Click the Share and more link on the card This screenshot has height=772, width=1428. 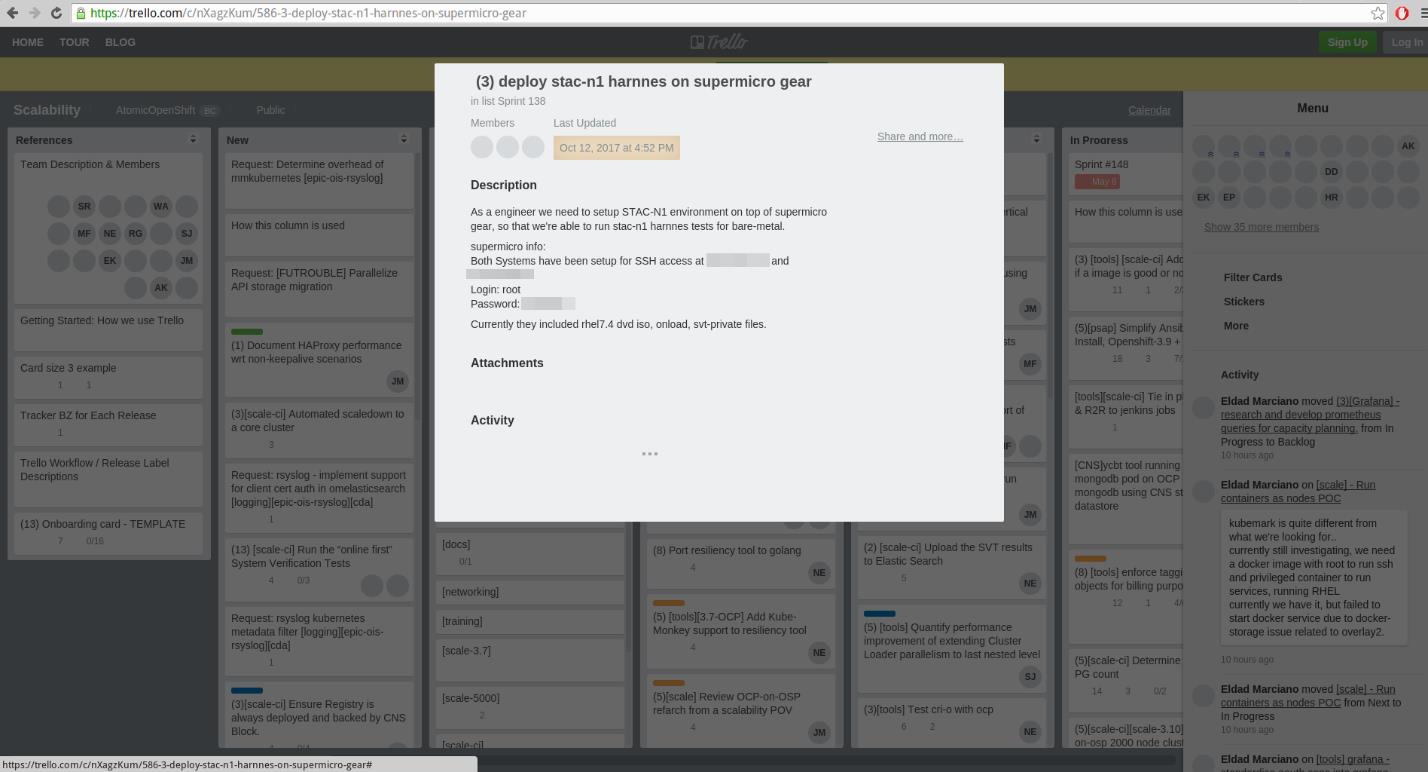(919, 136)
